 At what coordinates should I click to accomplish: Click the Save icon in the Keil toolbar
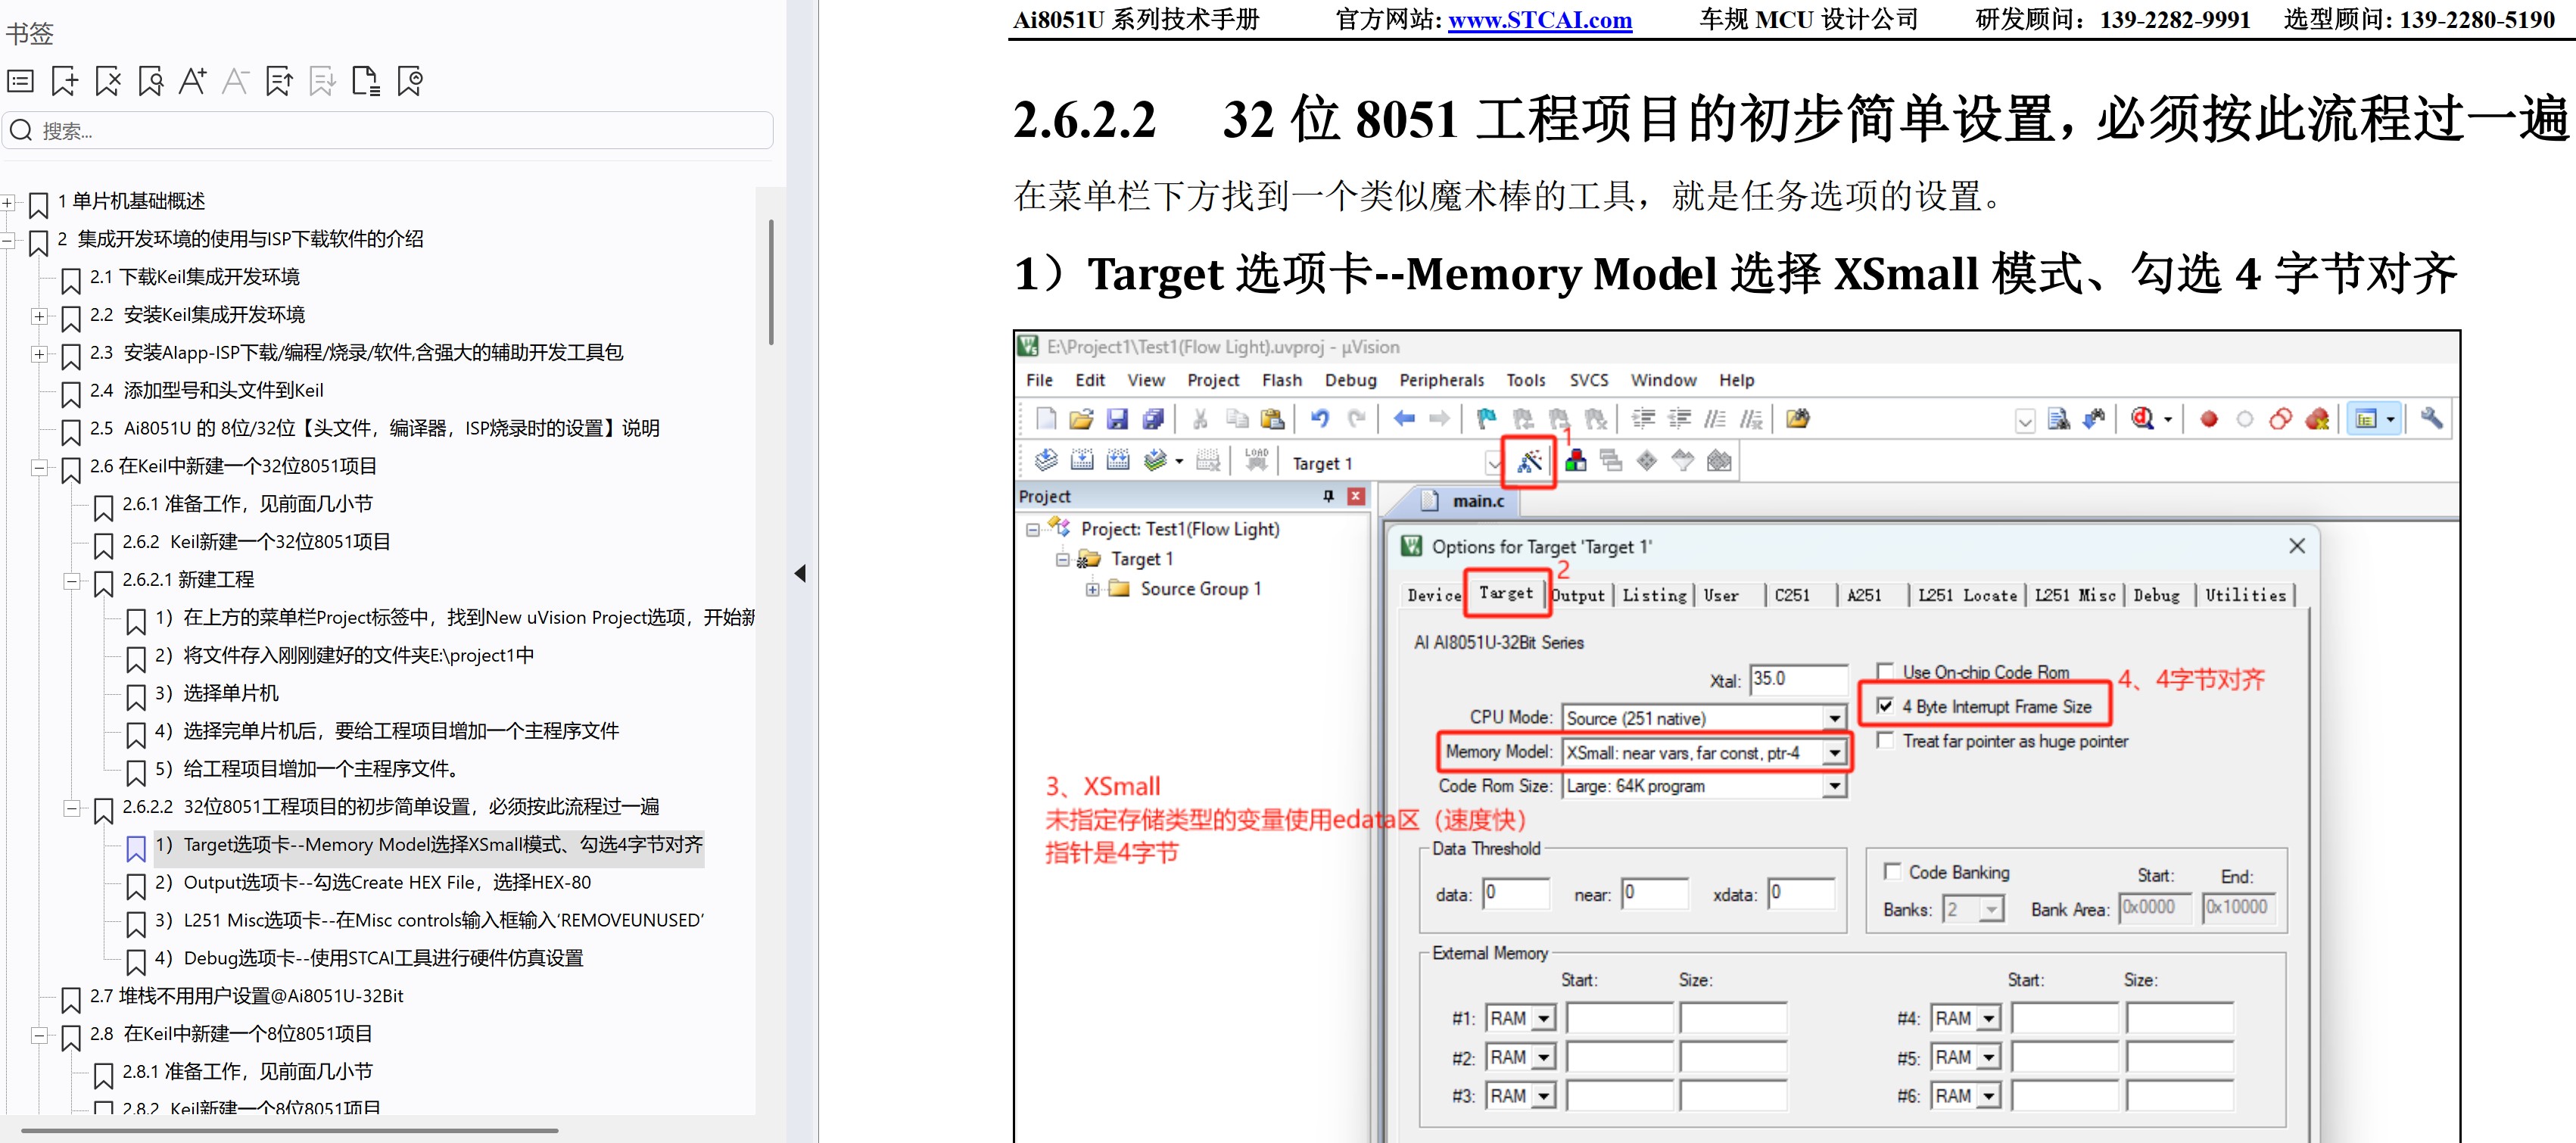(x=1118, y=419)
